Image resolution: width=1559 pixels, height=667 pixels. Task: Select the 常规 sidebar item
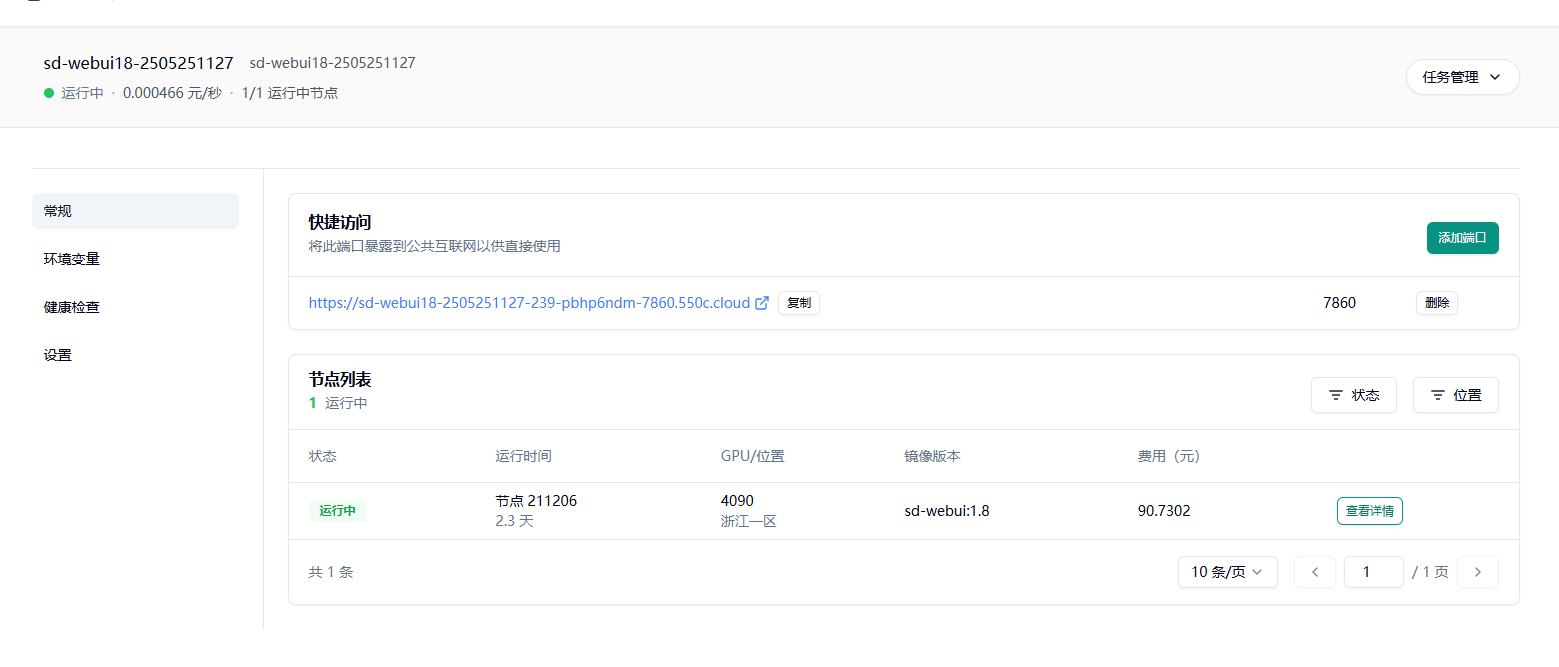pos(135,211)
